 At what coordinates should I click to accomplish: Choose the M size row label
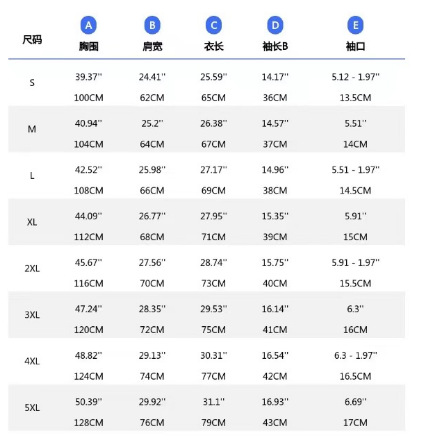32,129
